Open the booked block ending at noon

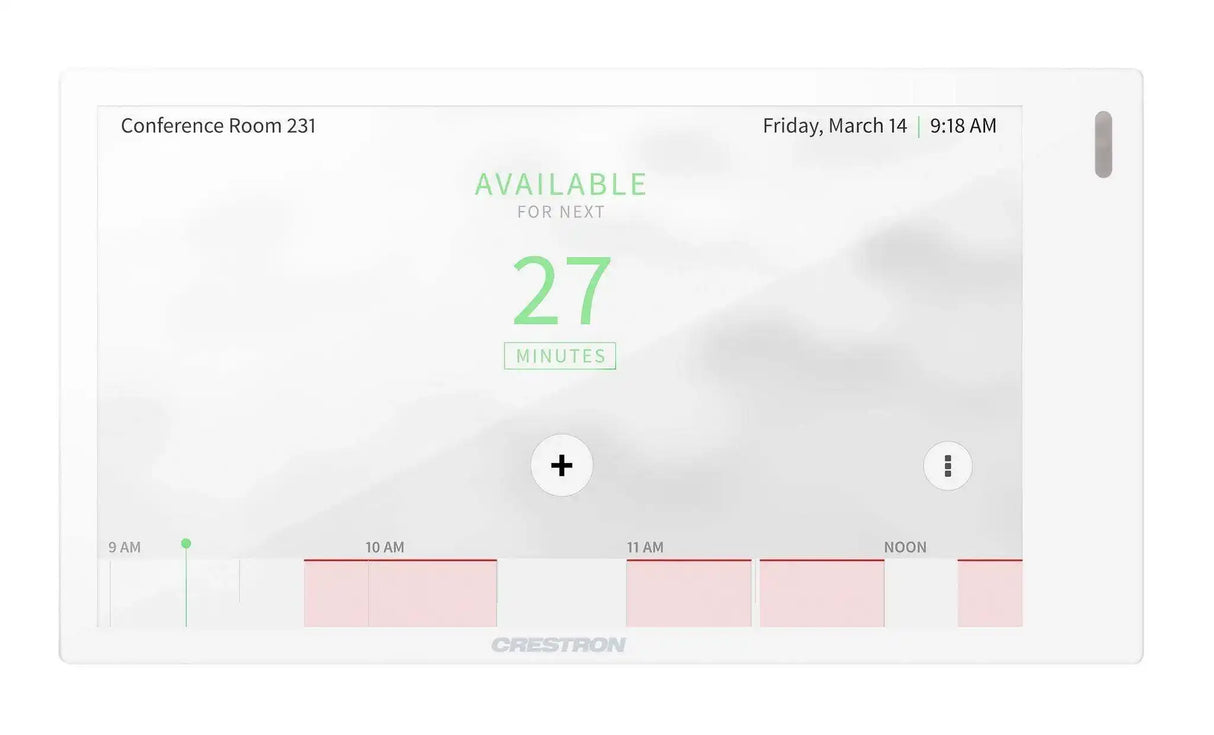click(x=821, y=594)
